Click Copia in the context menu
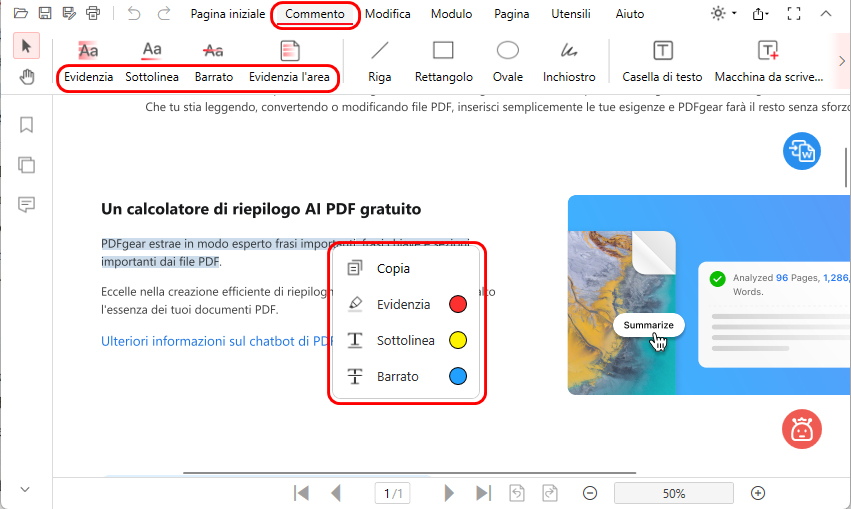Image resolution: width=851 pixels, height=509 pixels. (x=406, y=268)
